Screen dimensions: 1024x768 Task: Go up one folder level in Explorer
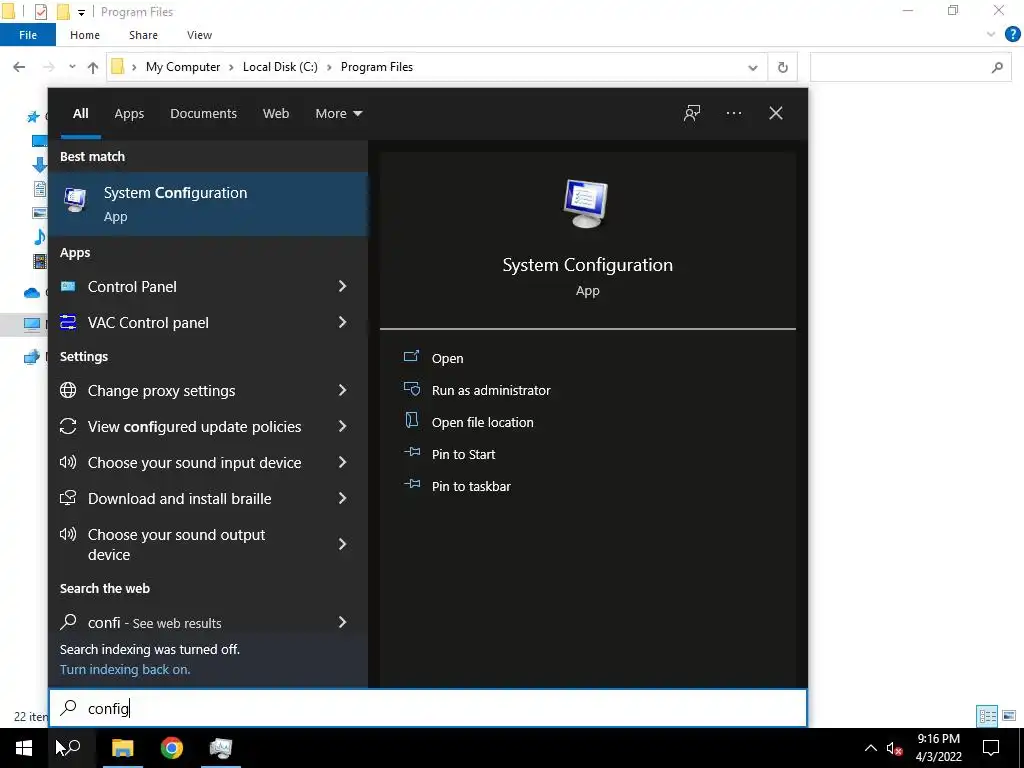[x=93, y=67]
